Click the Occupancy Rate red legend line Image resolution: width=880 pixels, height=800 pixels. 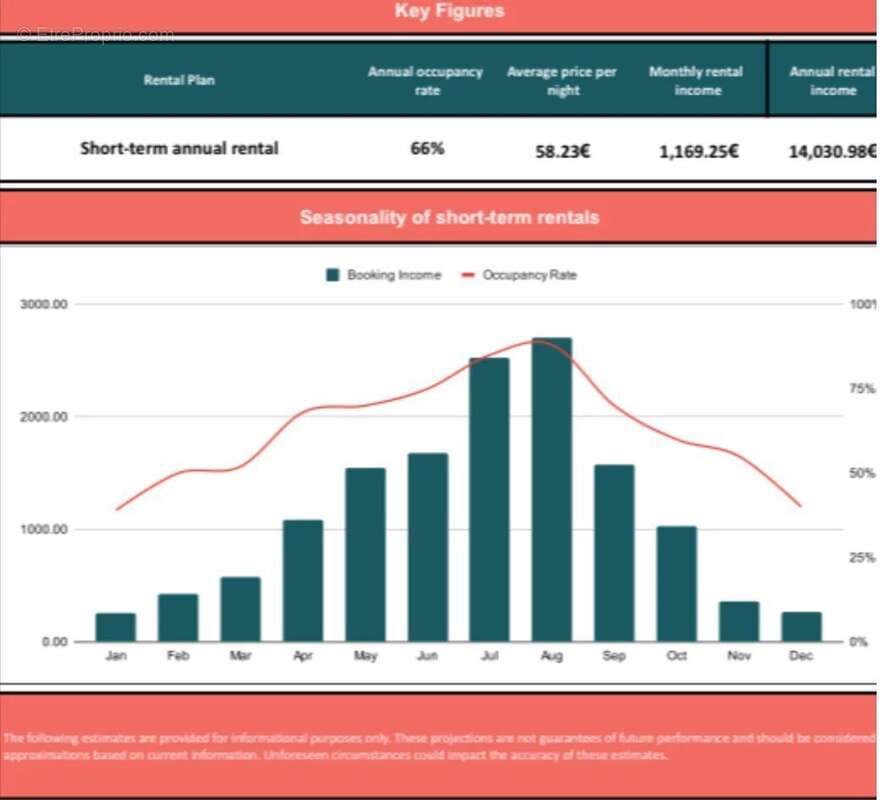[x=468, y=275]
